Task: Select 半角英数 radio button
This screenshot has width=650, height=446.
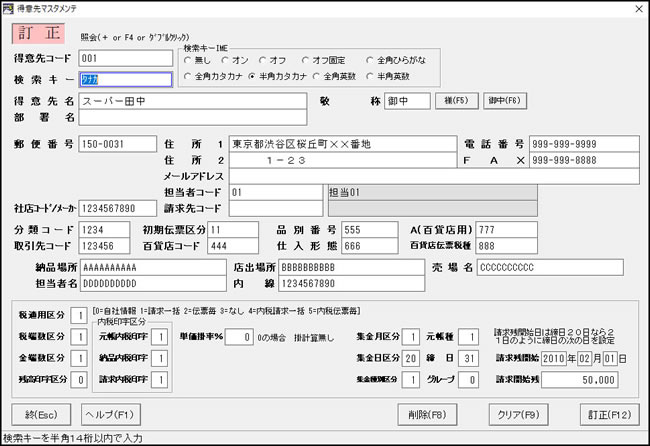Action: tap(371, 76)
